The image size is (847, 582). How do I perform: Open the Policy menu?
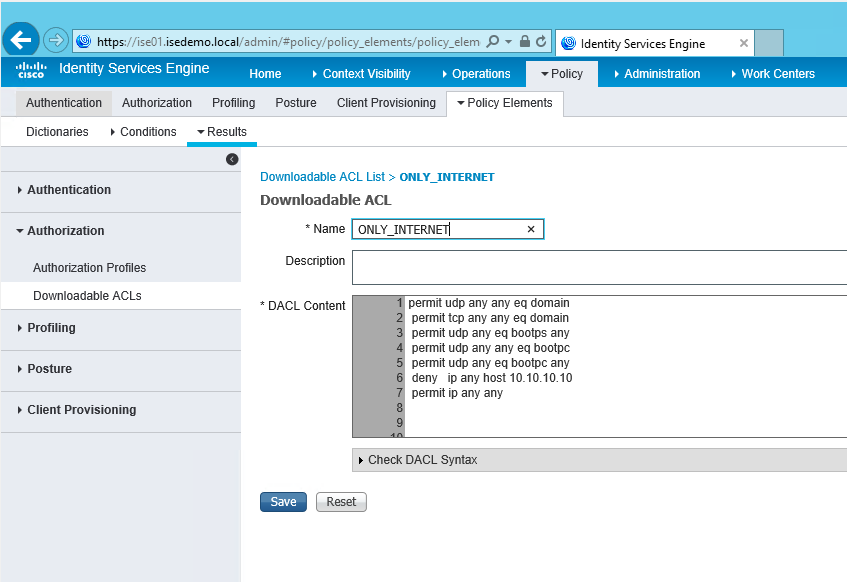click(x=562, y=74)
